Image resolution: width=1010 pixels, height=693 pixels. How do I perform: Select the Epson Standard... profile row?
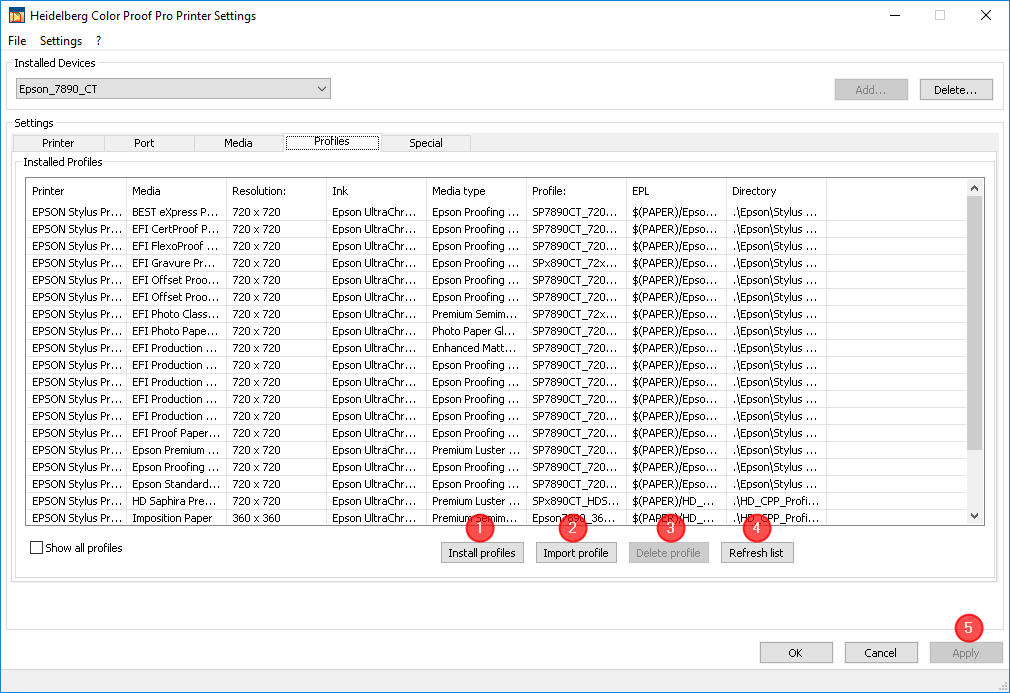496,484
